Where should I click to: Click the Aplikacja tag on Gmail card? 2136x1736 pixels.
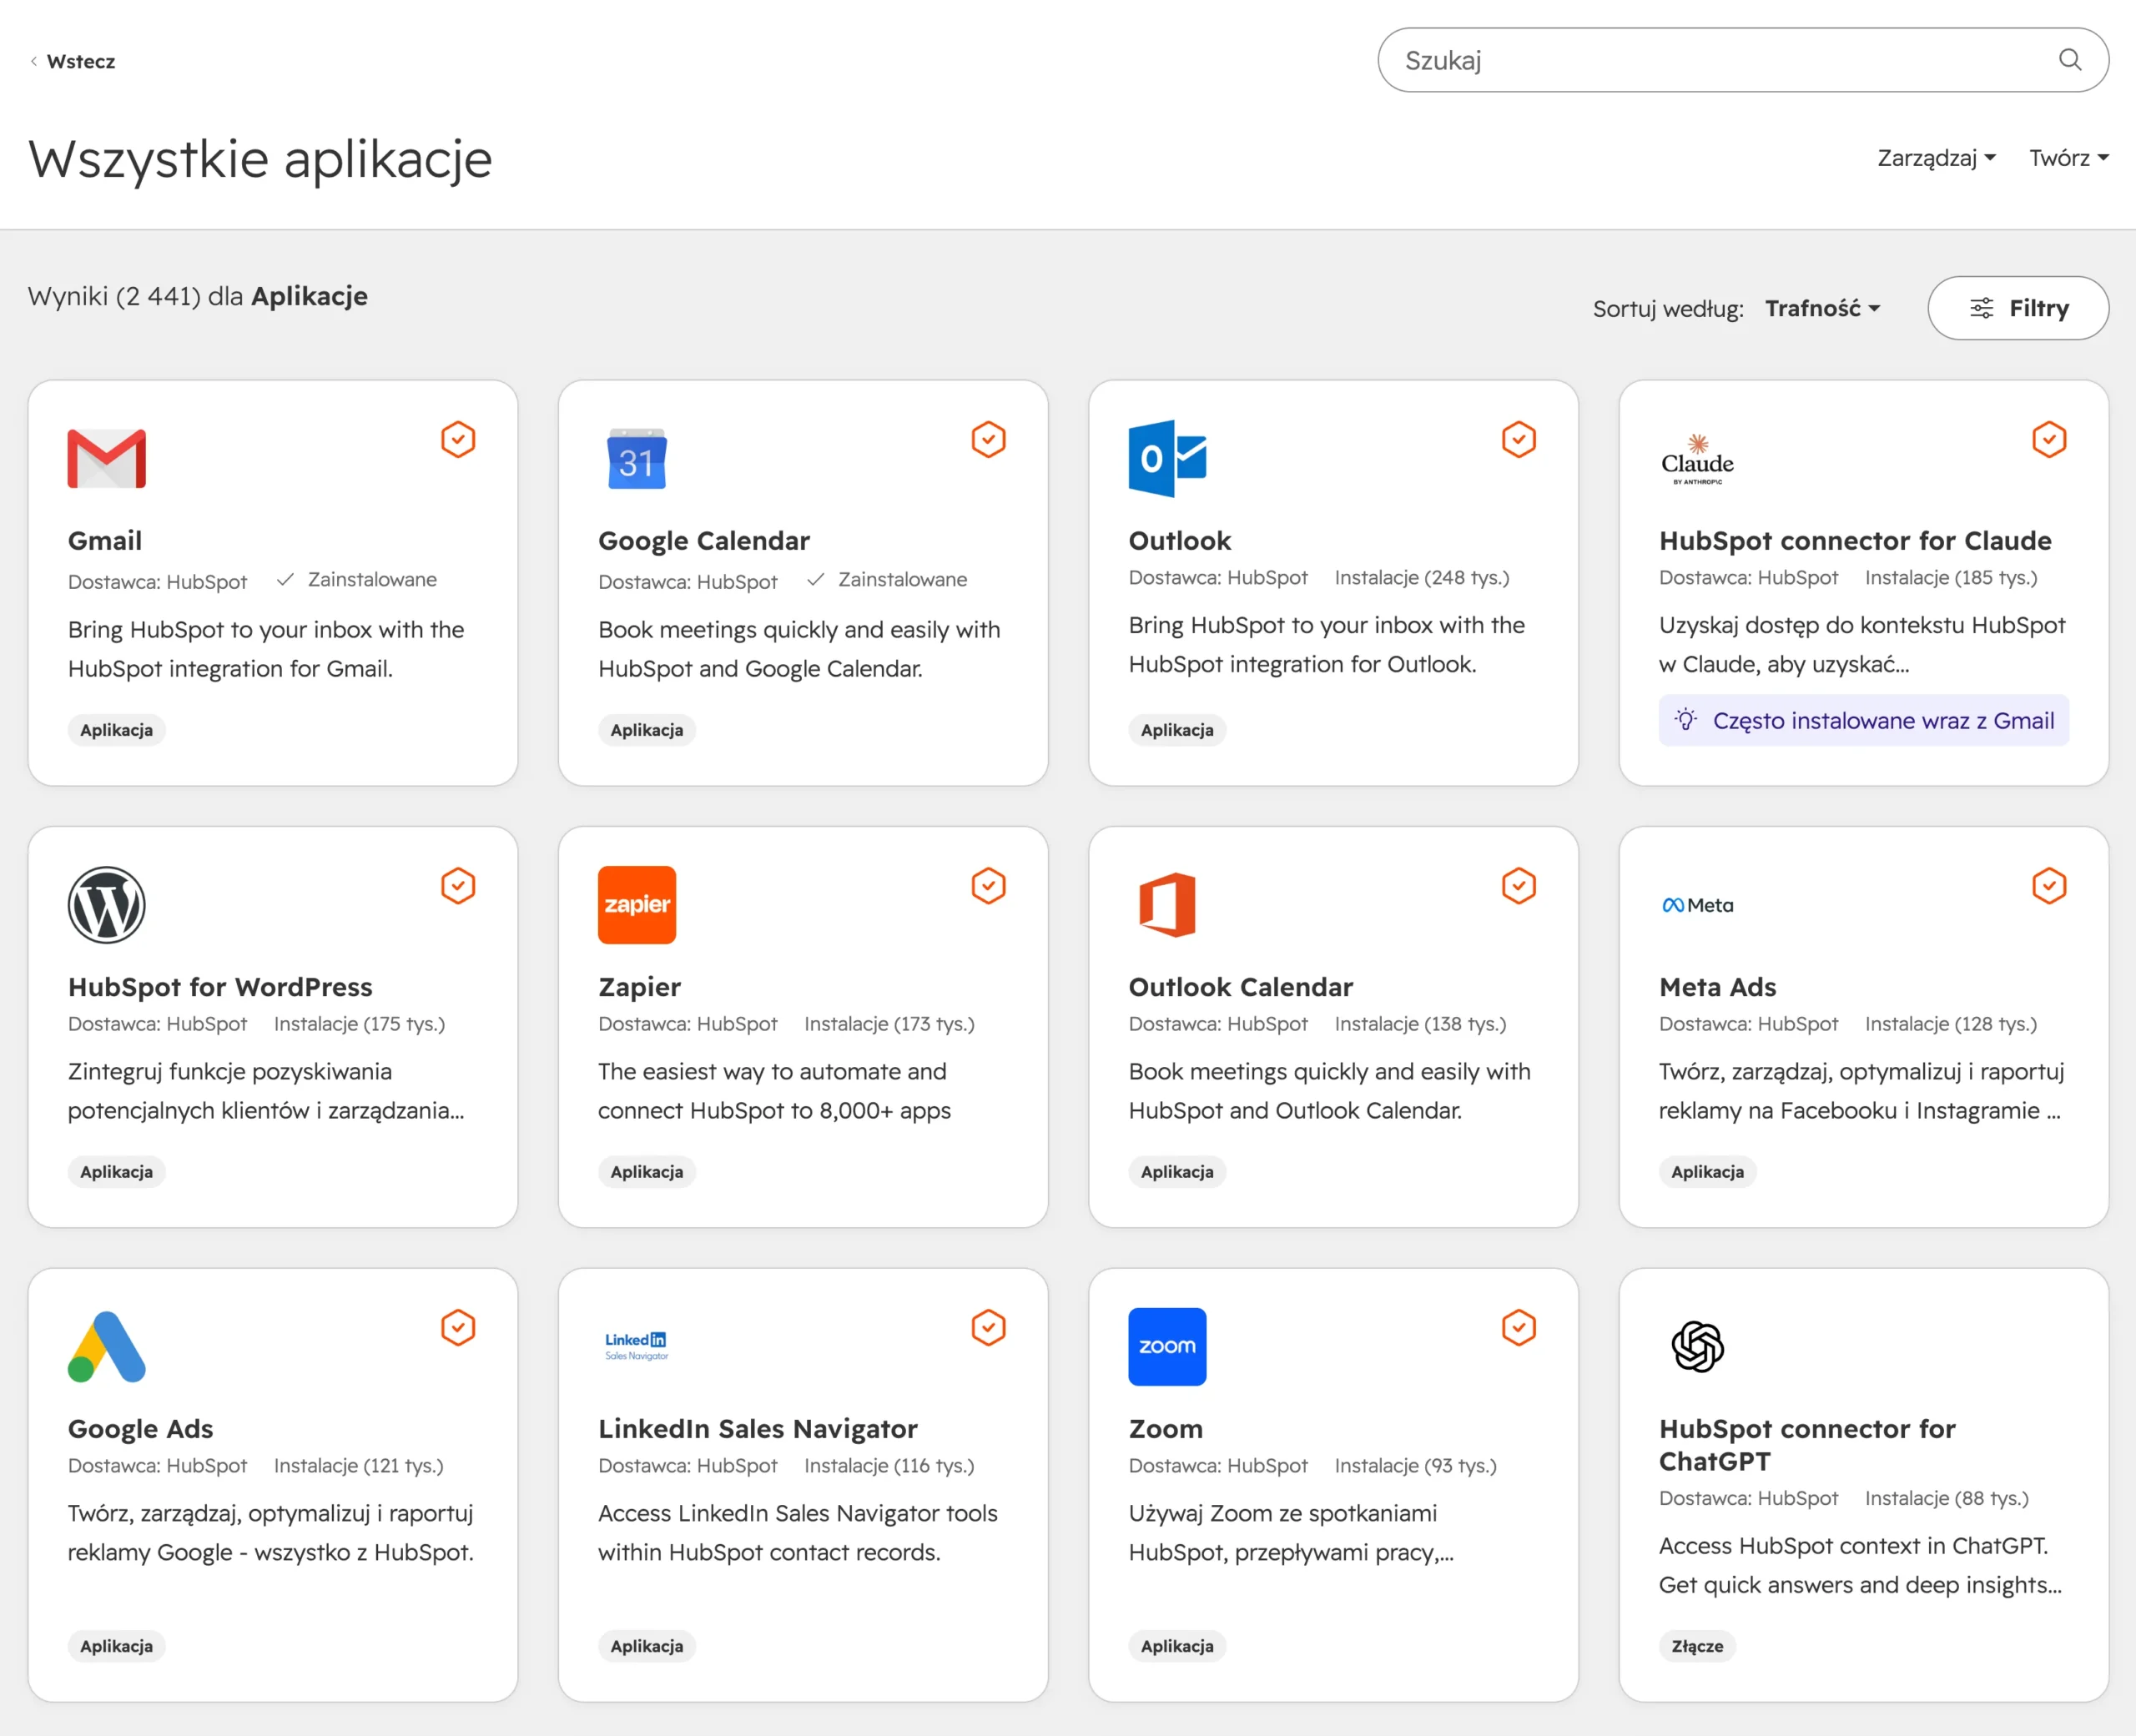[x=117, y=730]
